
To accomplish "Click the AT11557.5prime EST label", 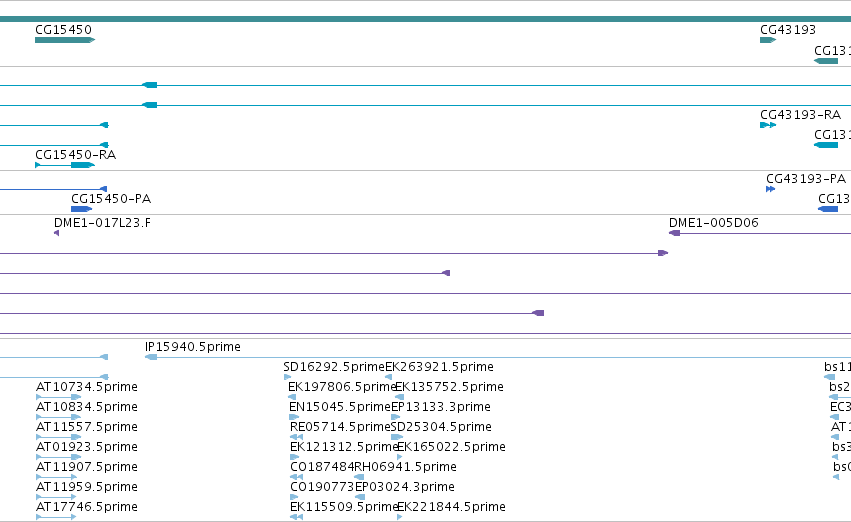I will (x=87, y=428).
